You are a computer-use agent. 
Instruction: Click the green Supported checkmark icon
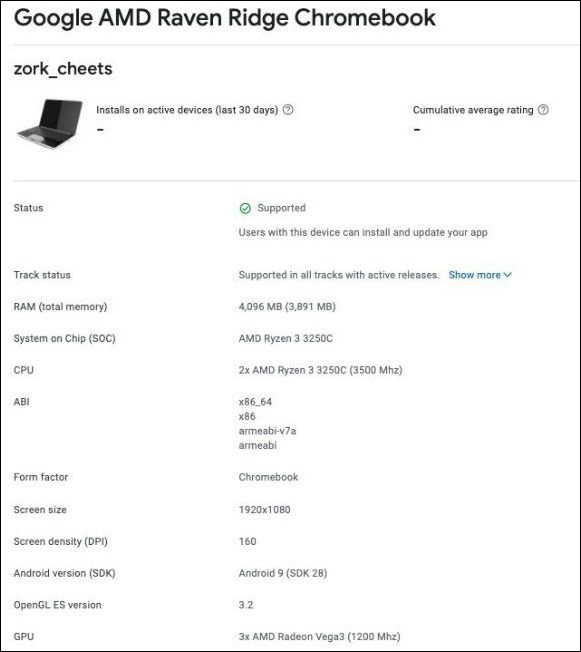pos(245,208)
